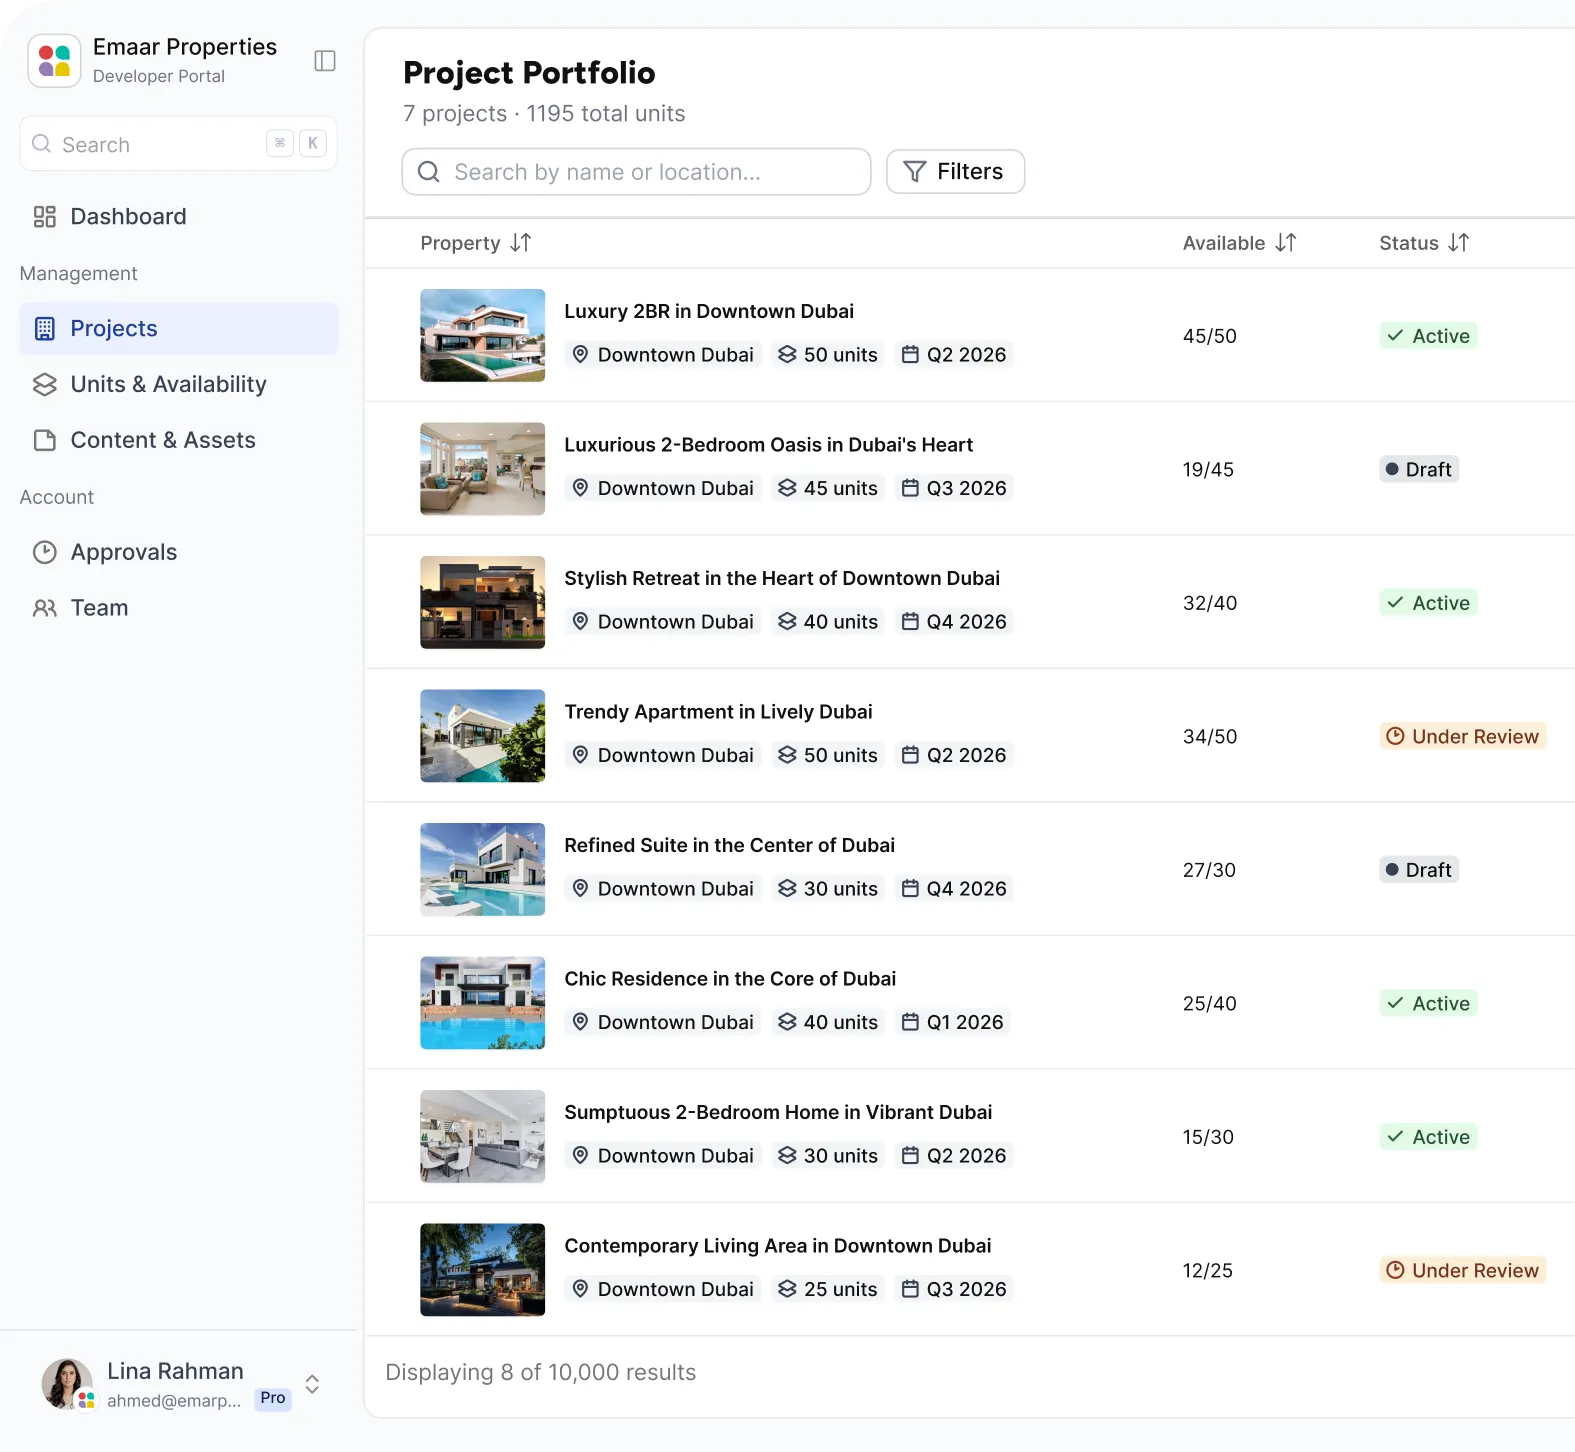The height and width of the screenshot is (1452, 1575).
Task: Open Units & Availability layers icon
Action: coord(45,385)
